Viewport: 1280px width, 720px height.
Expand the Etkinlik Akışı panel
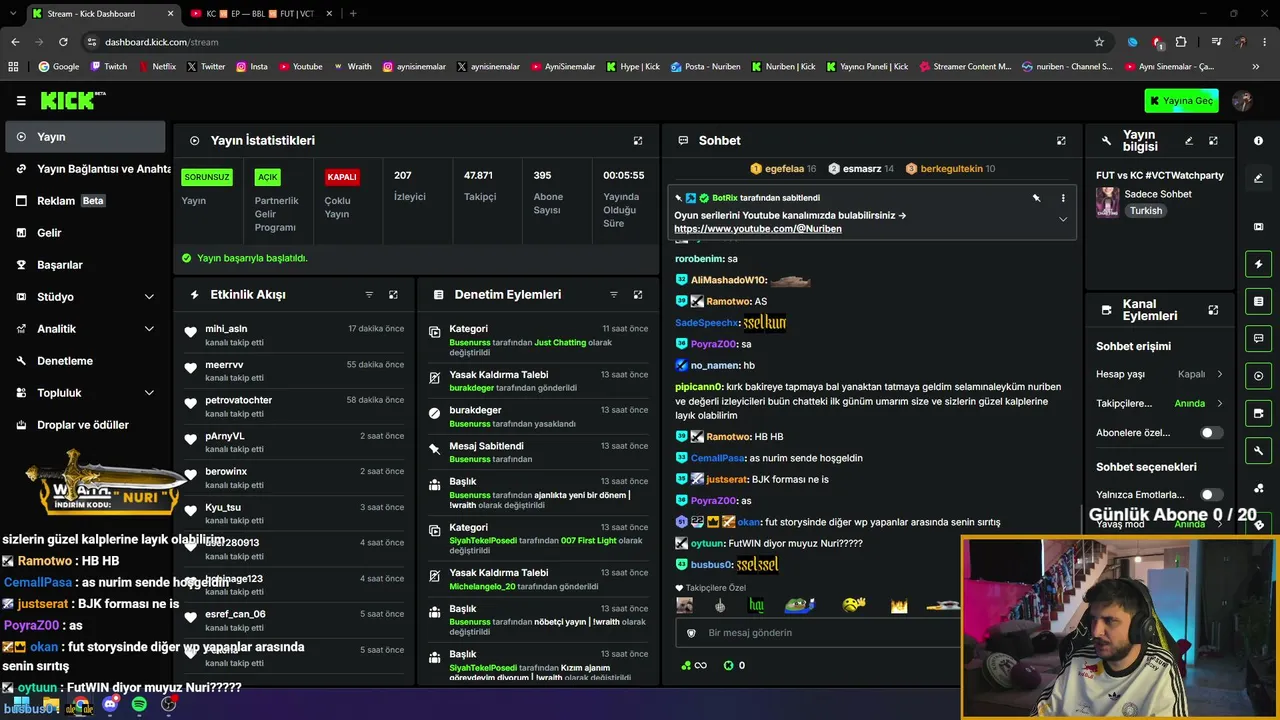click(x=393, y=295)
